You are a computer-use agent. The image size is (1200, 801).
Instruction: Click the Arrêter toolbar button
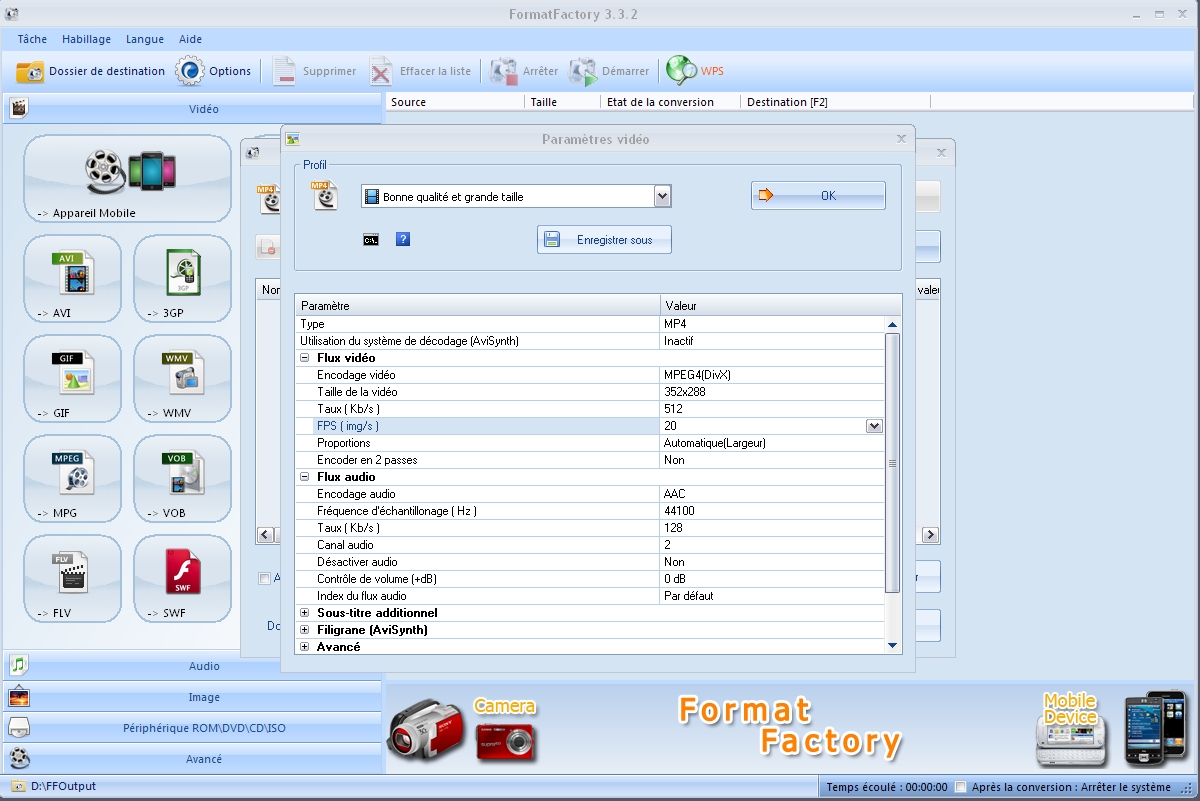[x=524, y=71]
